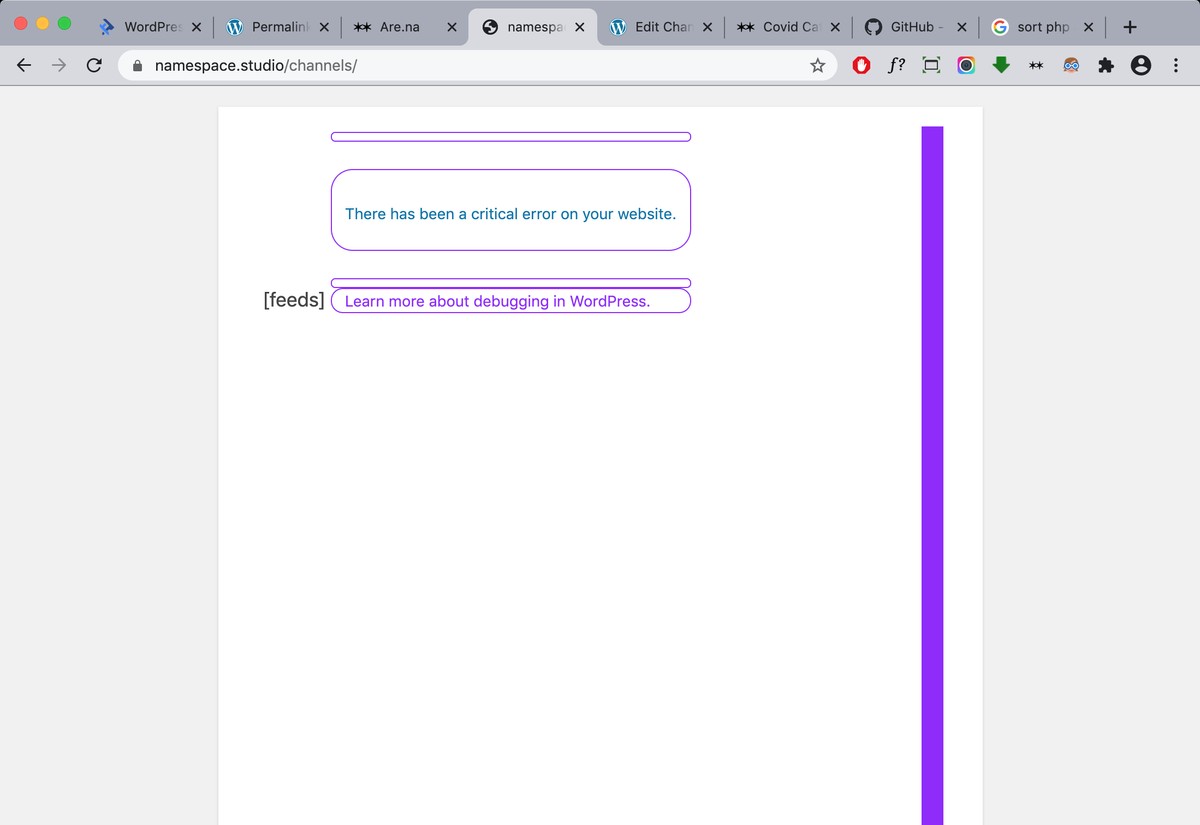Click the glasses face extension icon
1200x825 pixels.
coord(1071,66)
